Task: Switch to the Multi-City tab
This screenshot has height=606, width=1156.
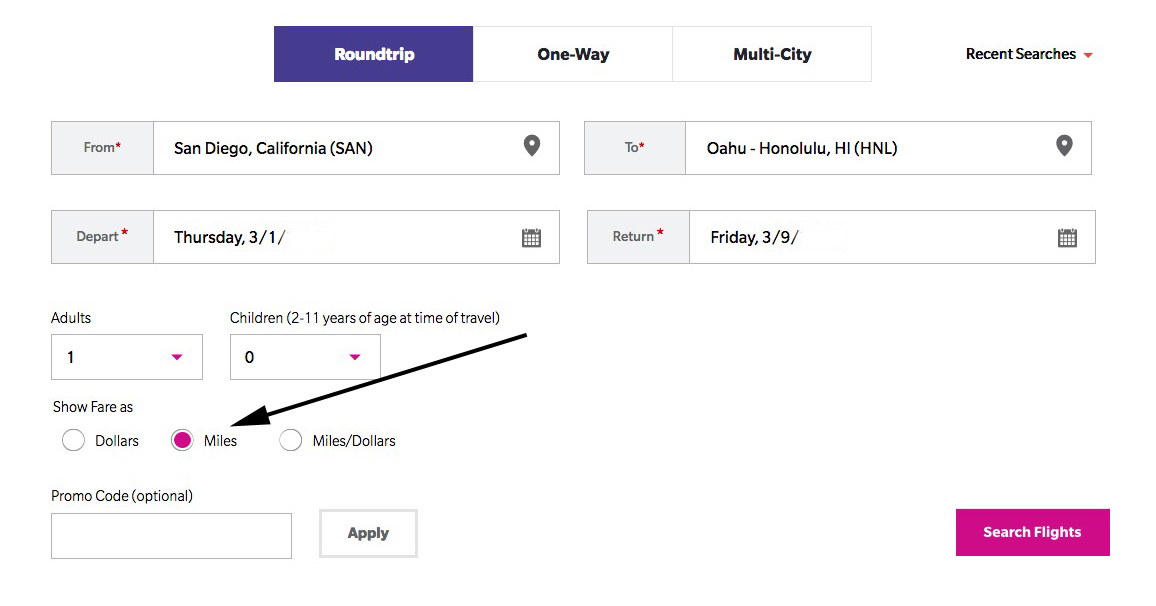Action: [x=771, y=54]
